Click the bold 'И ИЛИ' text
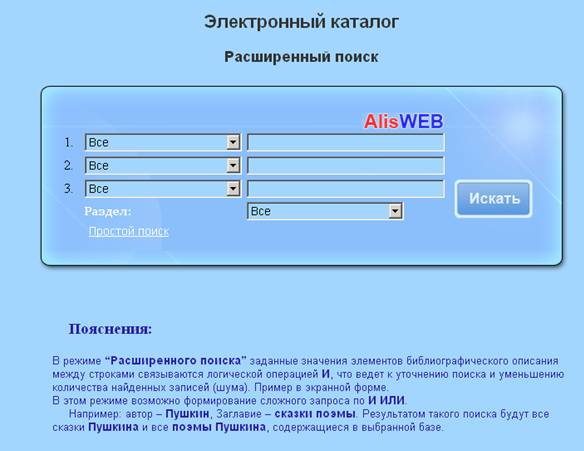Viewport: 584px width, 451px height. 386,400
